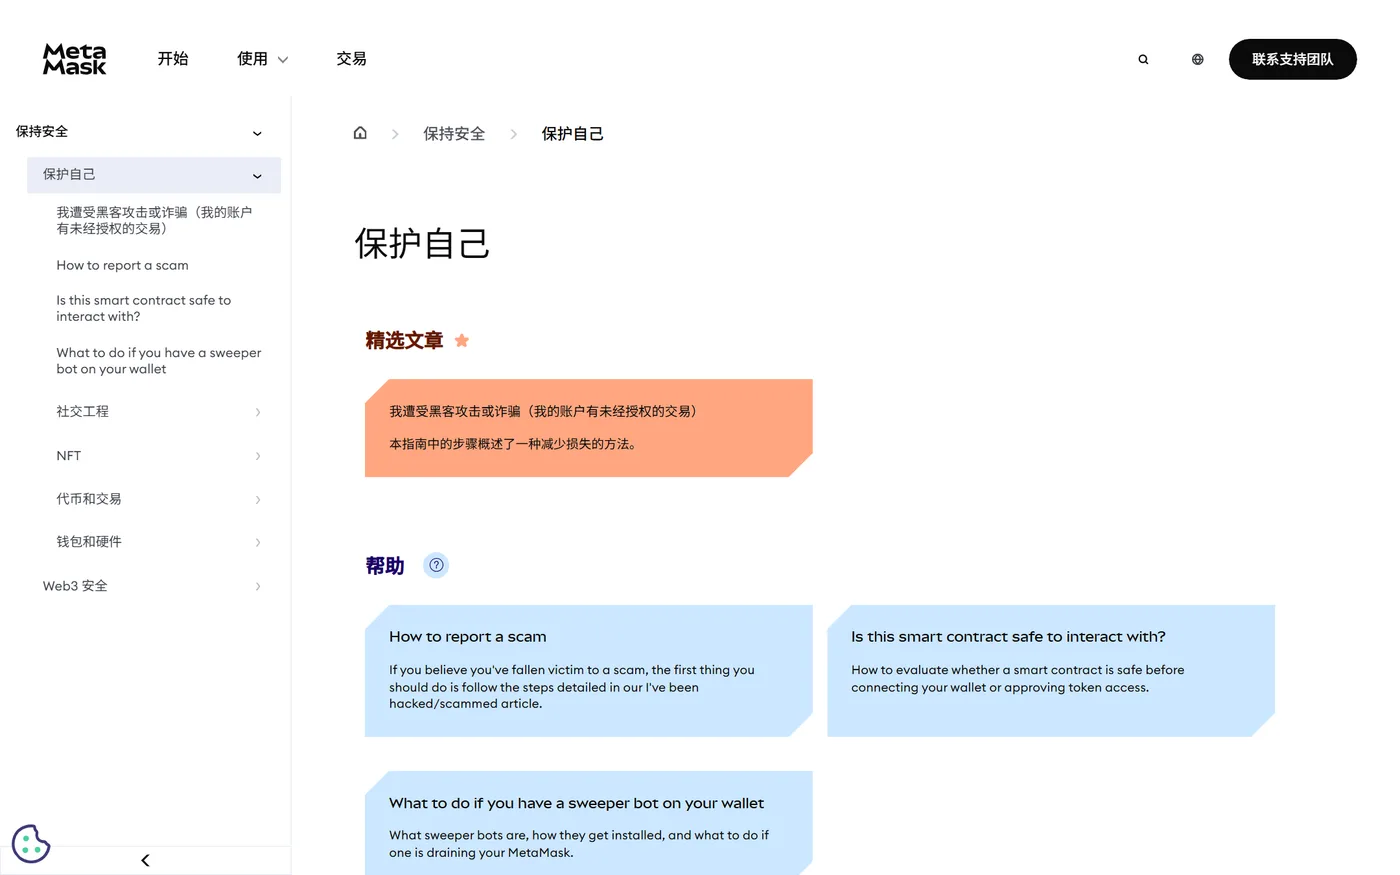Open the cookie preferences icon
Image resolution: width=1400 pixels, height=875 pixels.
point(31,843)
